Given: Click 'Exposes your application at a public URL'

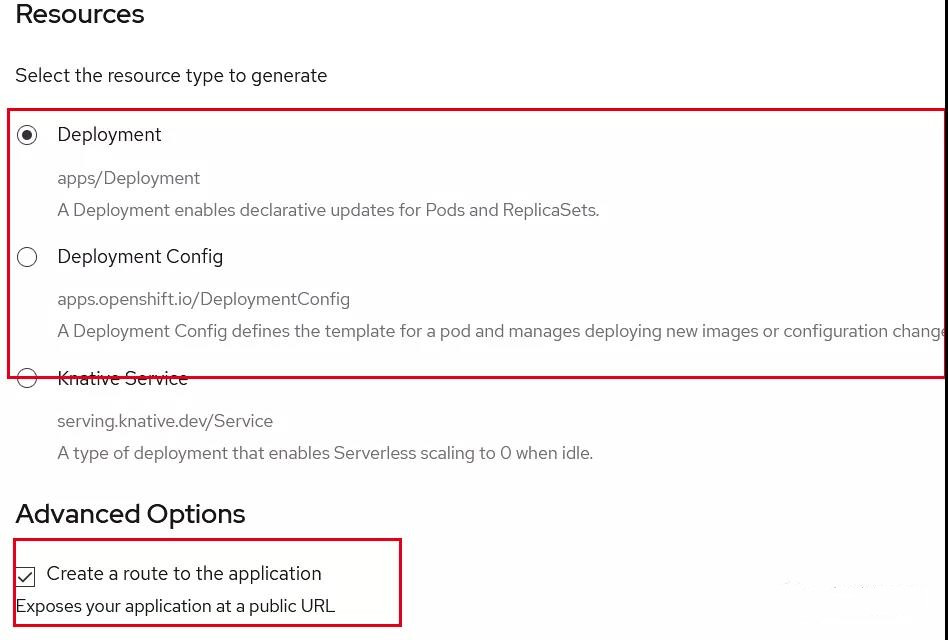Looking at the screenshot, I should pos(175,606).
